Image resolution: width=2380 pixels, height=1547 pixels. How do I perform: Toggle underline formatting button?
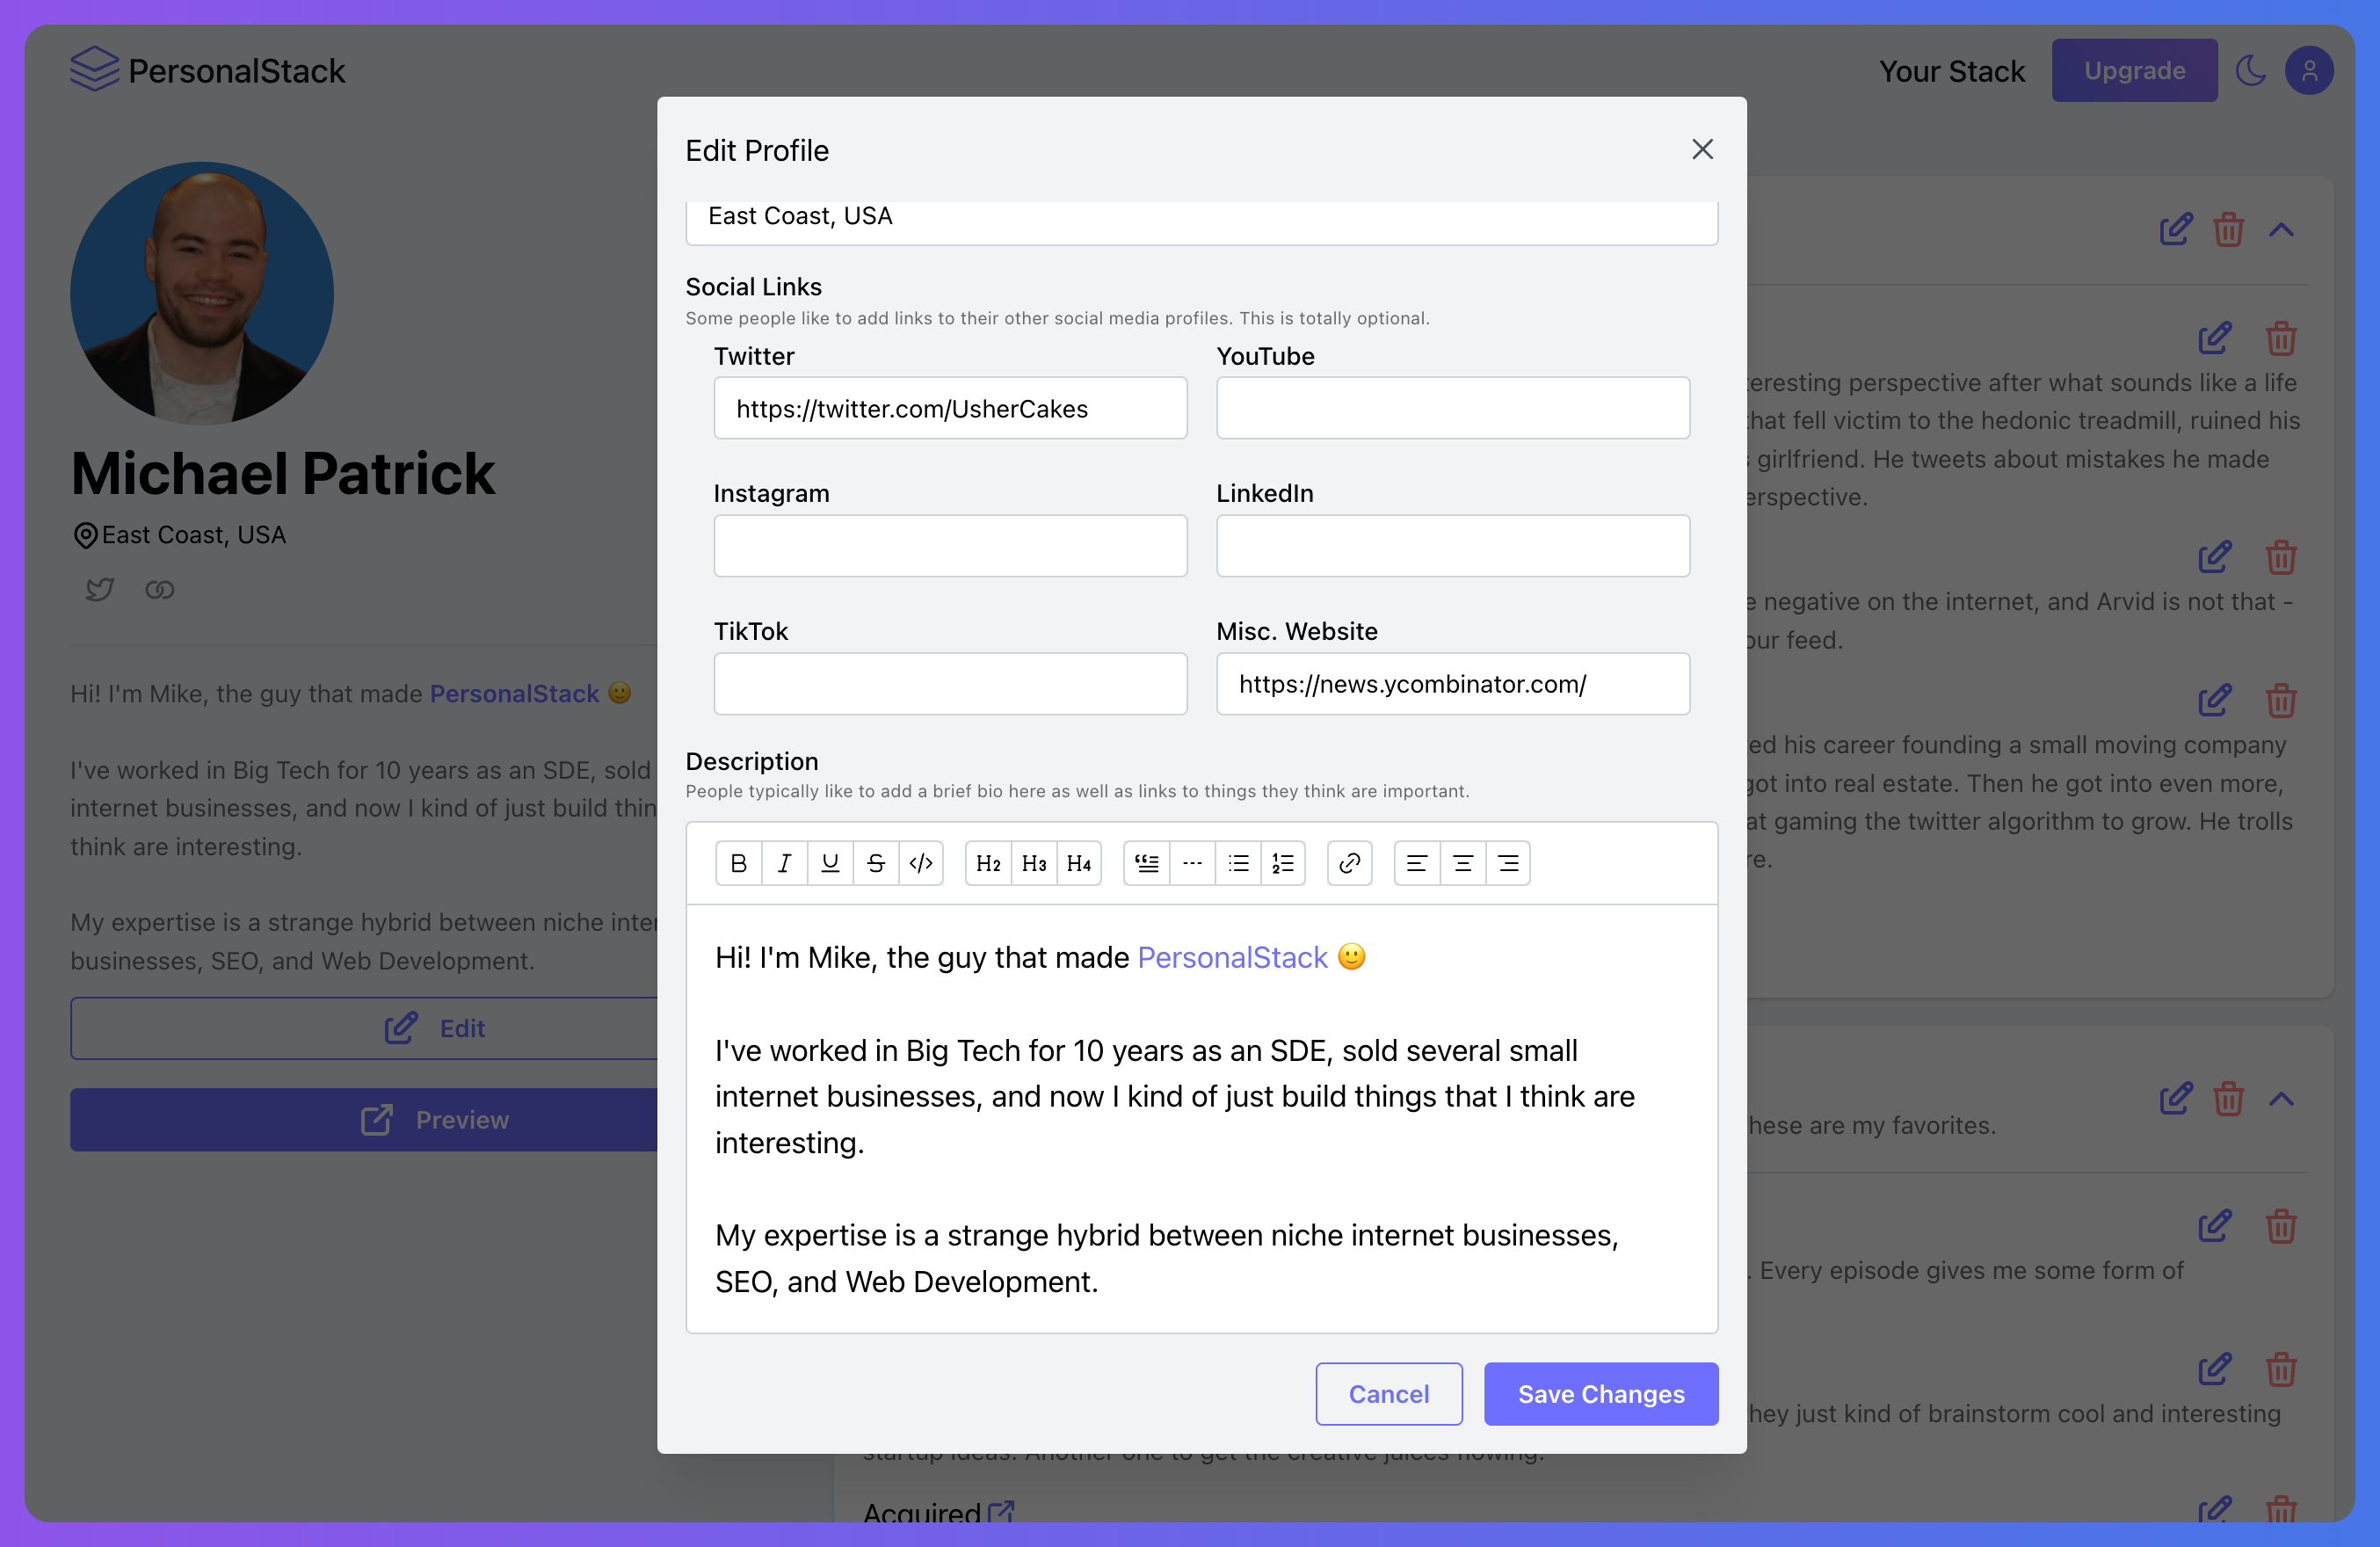830,863
